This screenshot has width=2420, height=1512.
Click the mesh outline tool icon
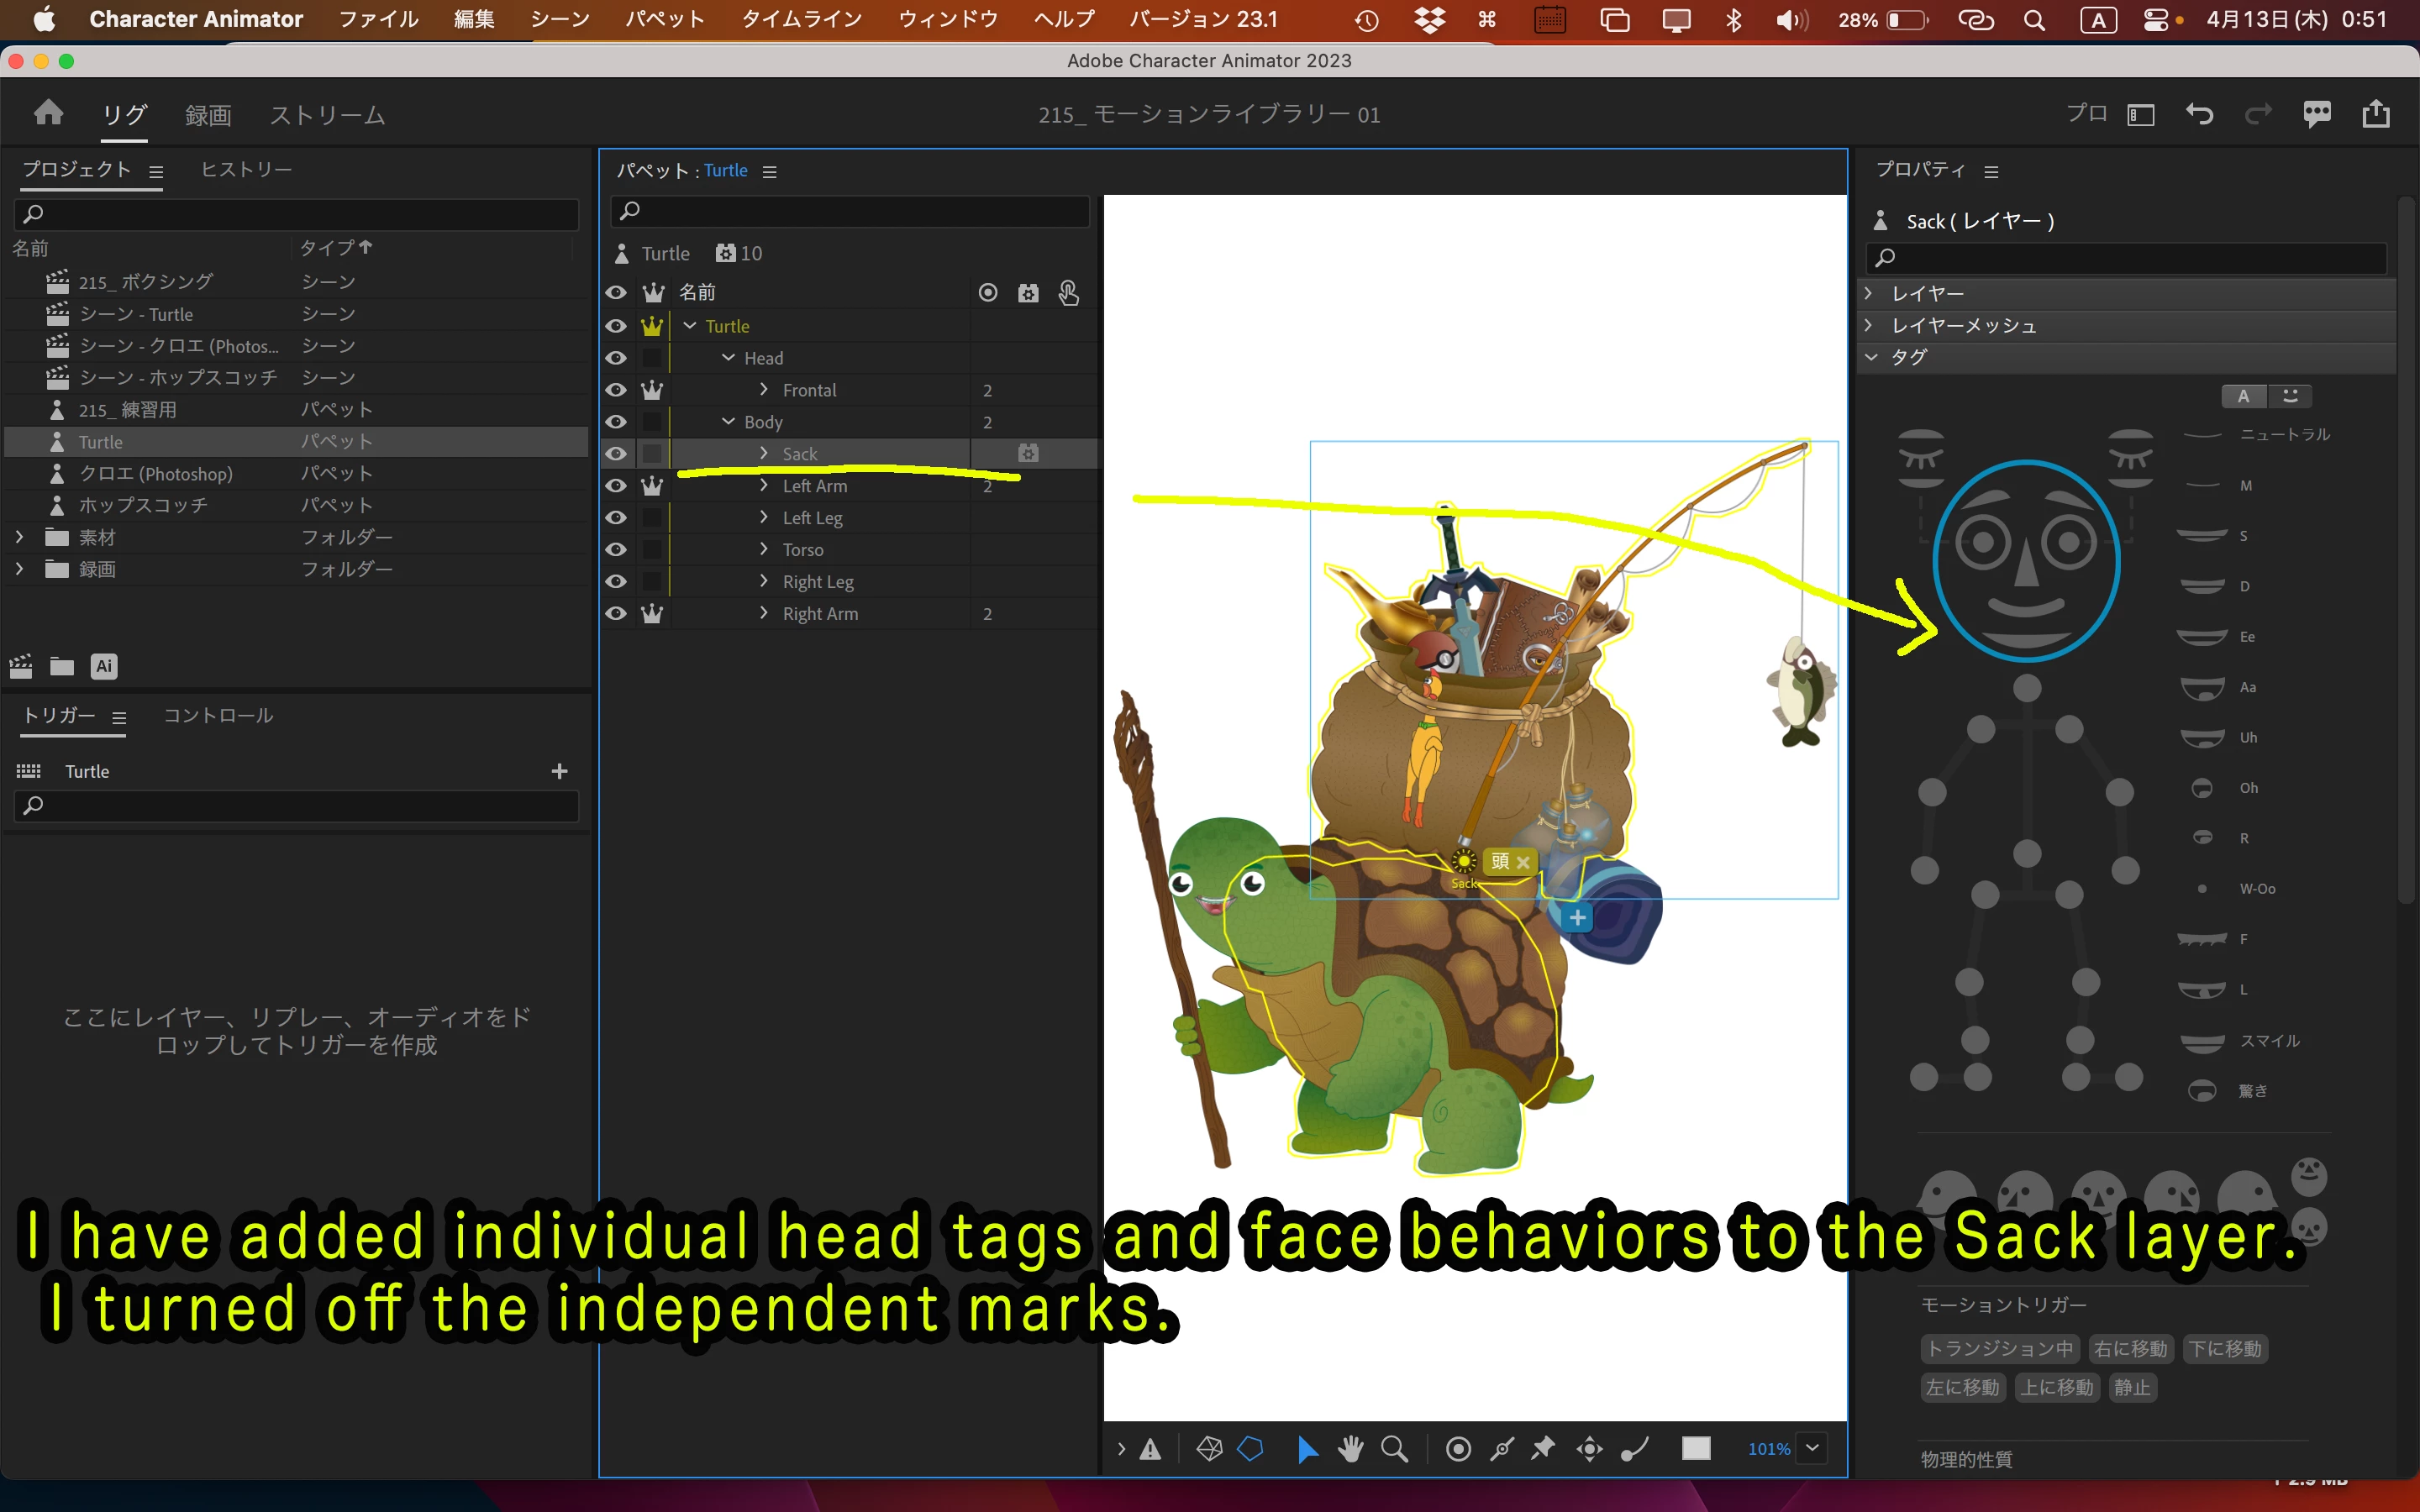(x=1250, y=1448)
